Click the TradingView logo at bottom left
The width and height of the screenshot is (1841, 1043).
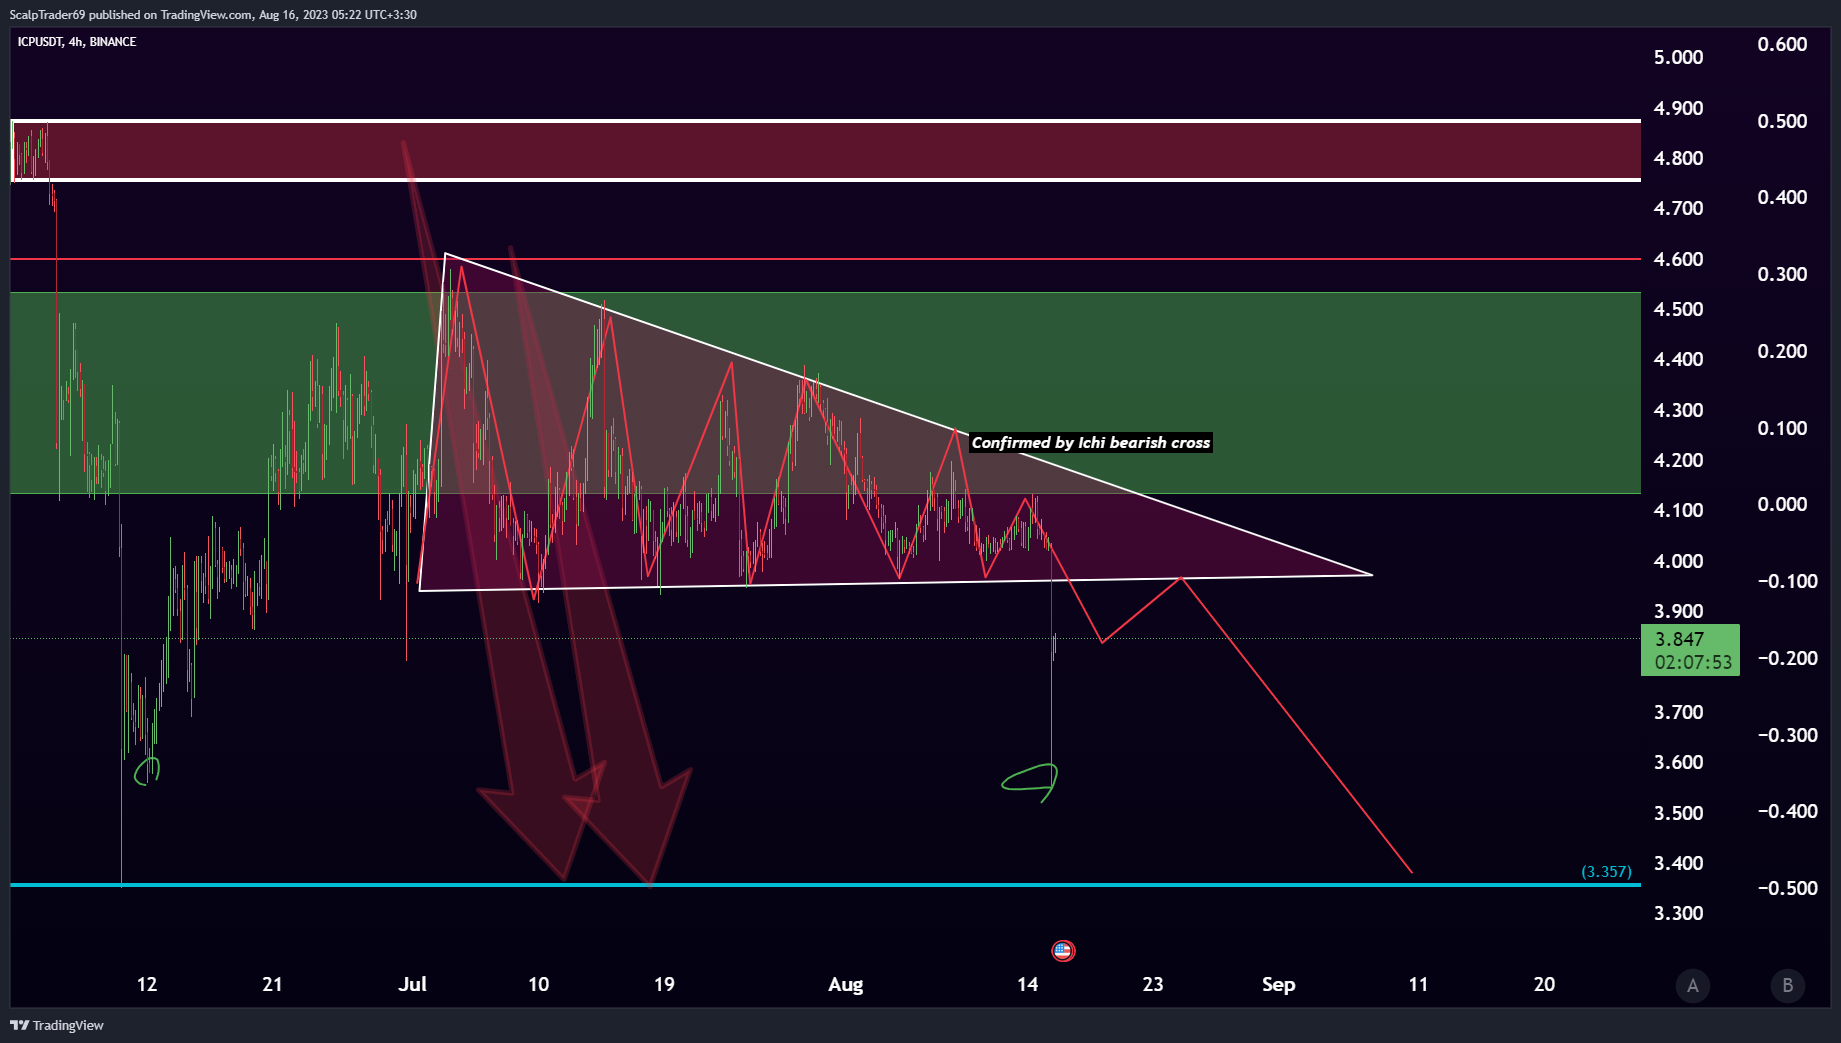click(57, 1025)
